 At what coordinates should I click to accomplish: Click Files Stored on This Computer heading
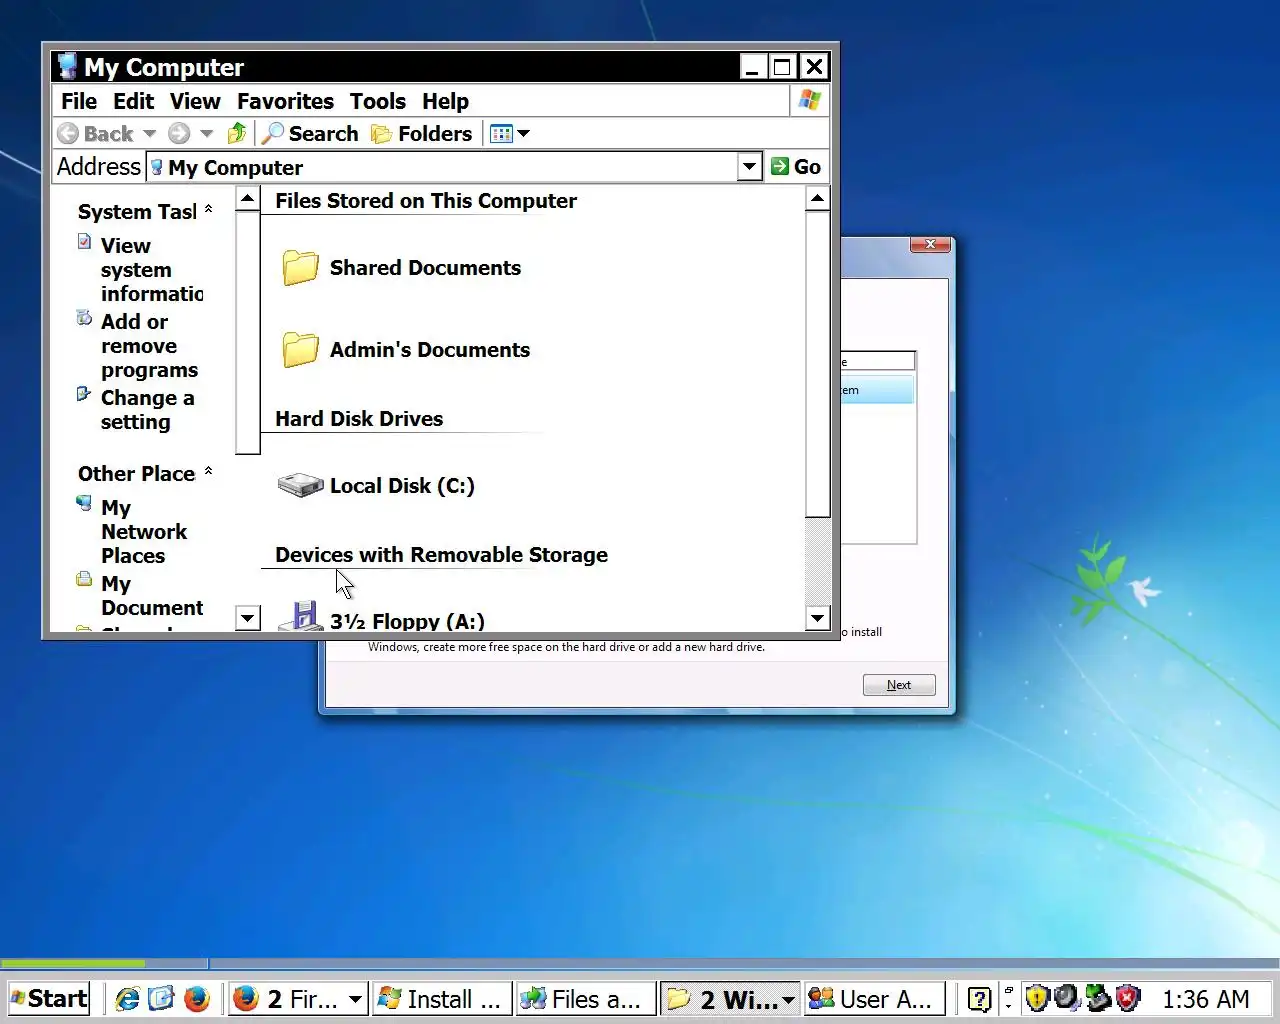click(426, 200)
